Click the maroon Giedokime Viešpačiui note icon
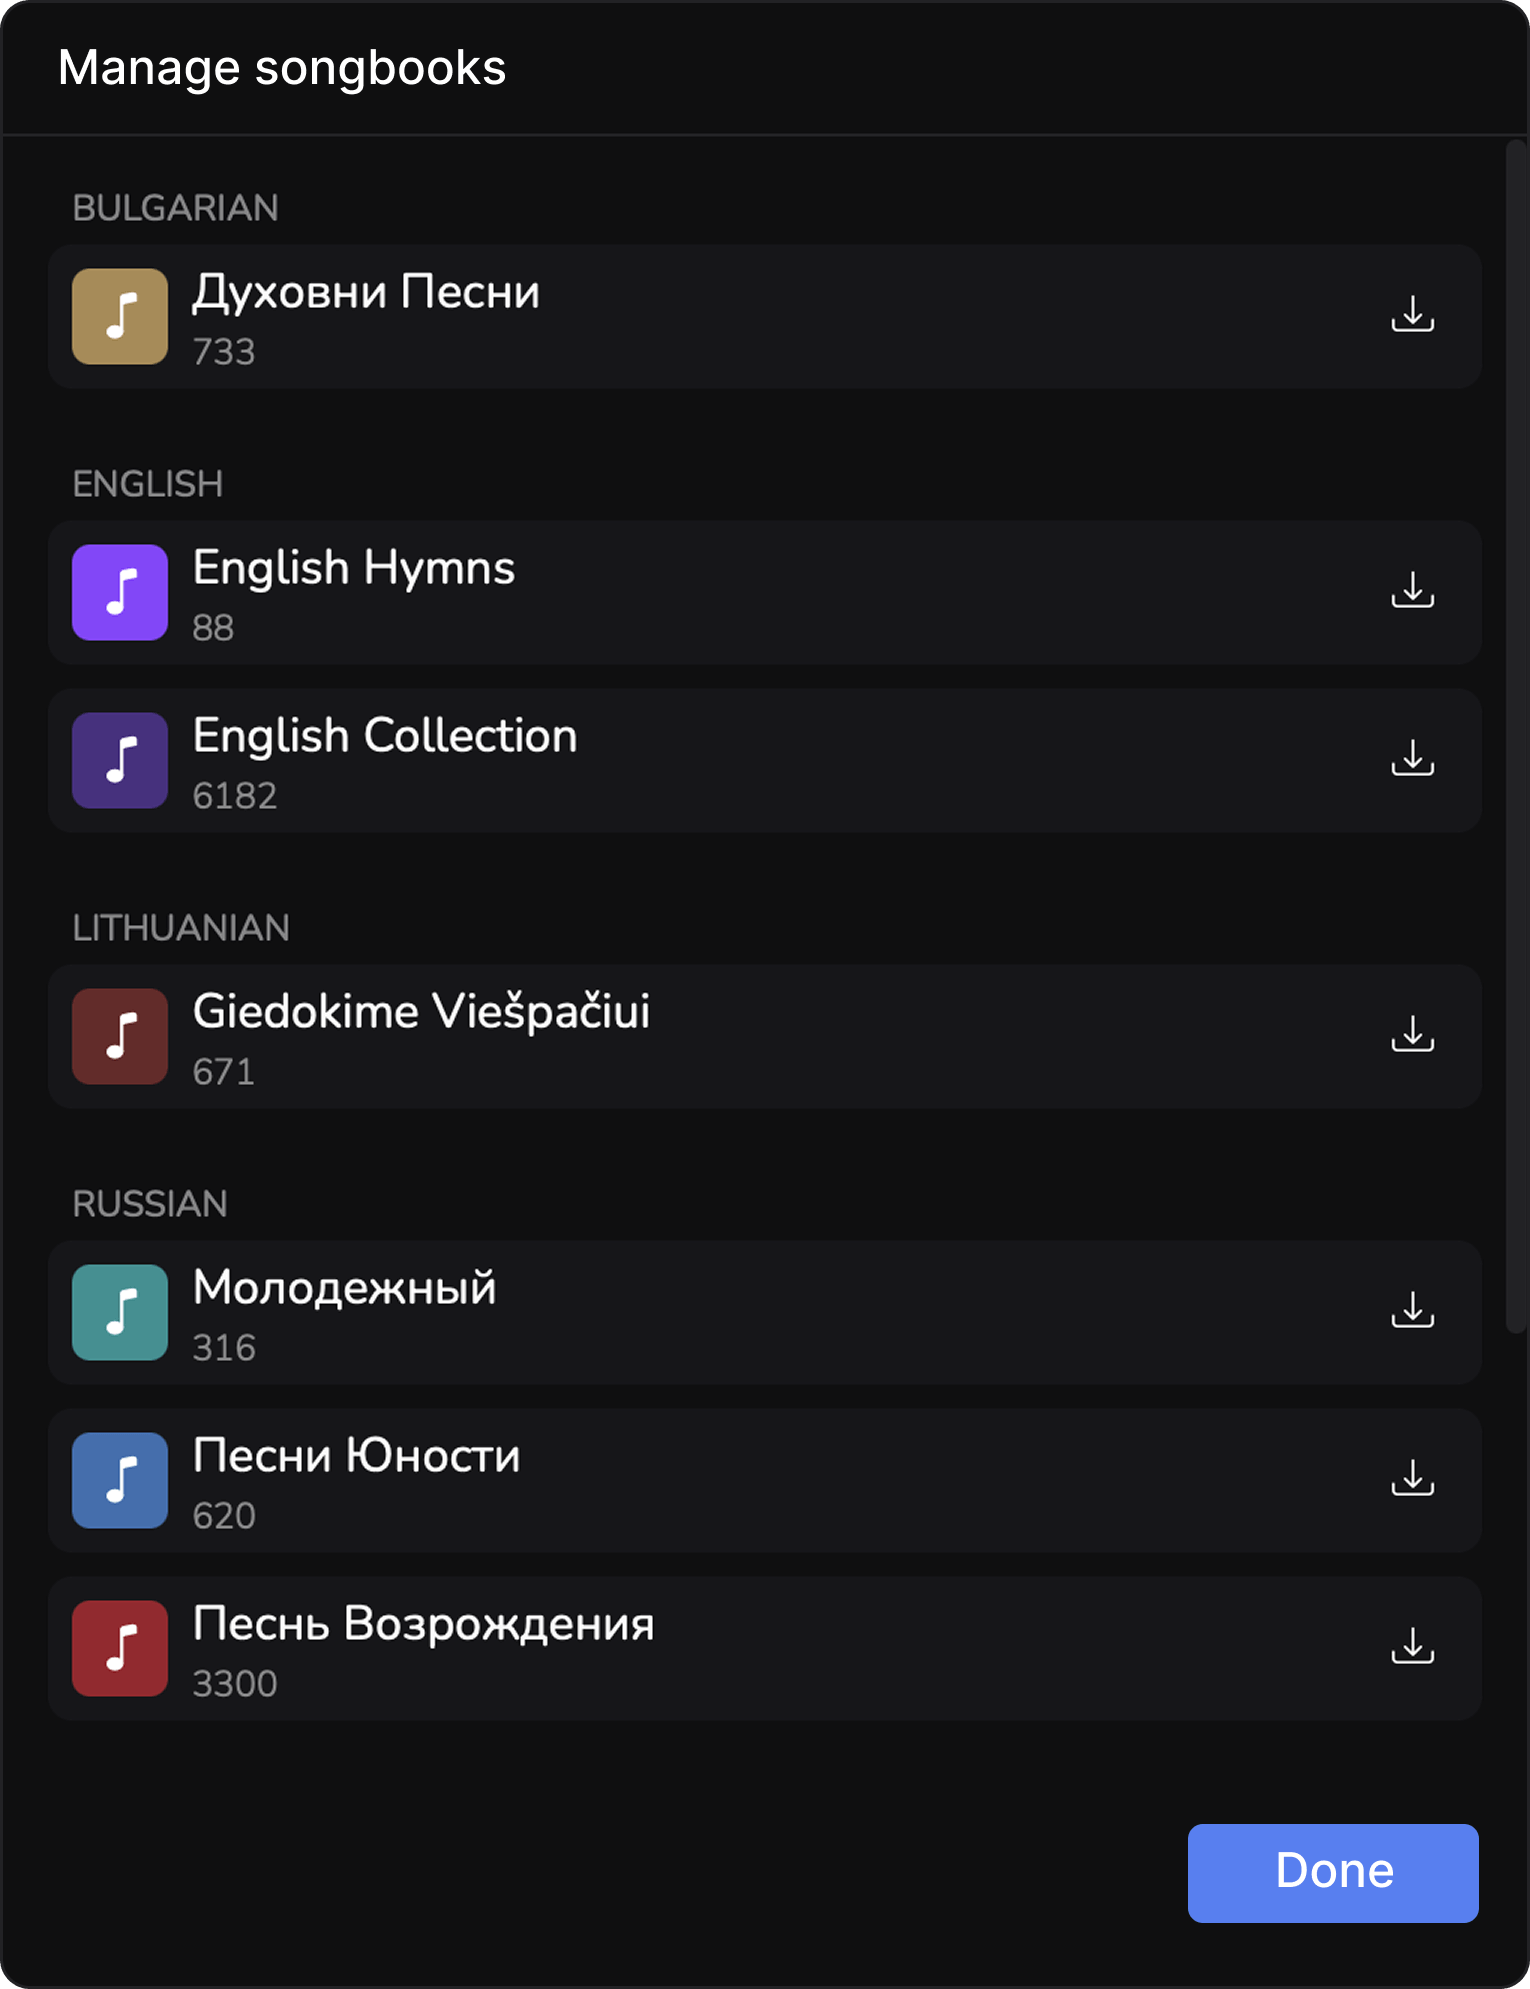This screenshot has width=1530, height=1989. (x=120, y=1036)
